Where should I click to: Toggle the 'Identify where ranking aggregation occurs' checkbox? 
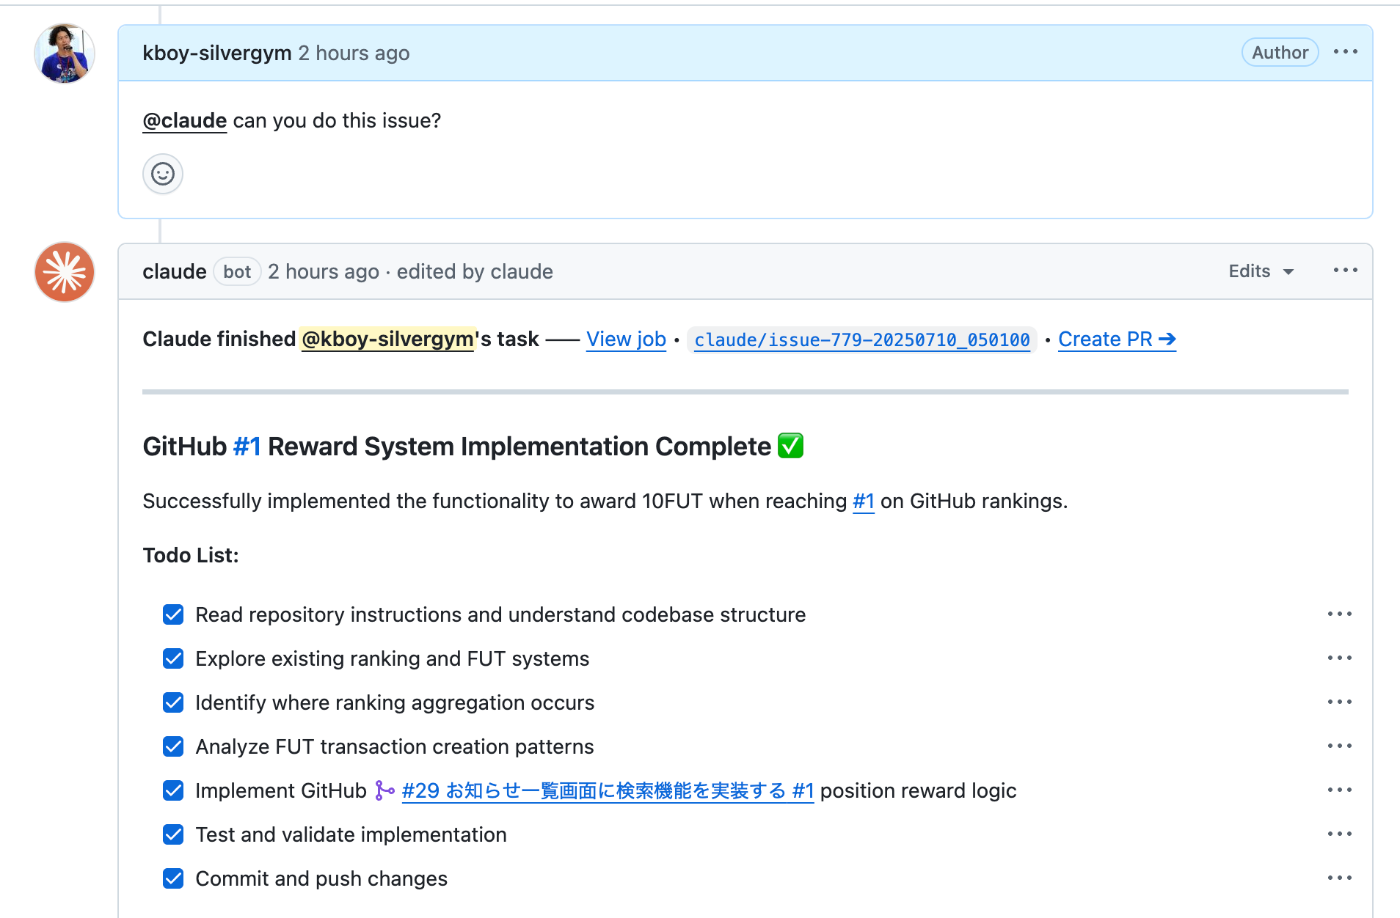173,702
